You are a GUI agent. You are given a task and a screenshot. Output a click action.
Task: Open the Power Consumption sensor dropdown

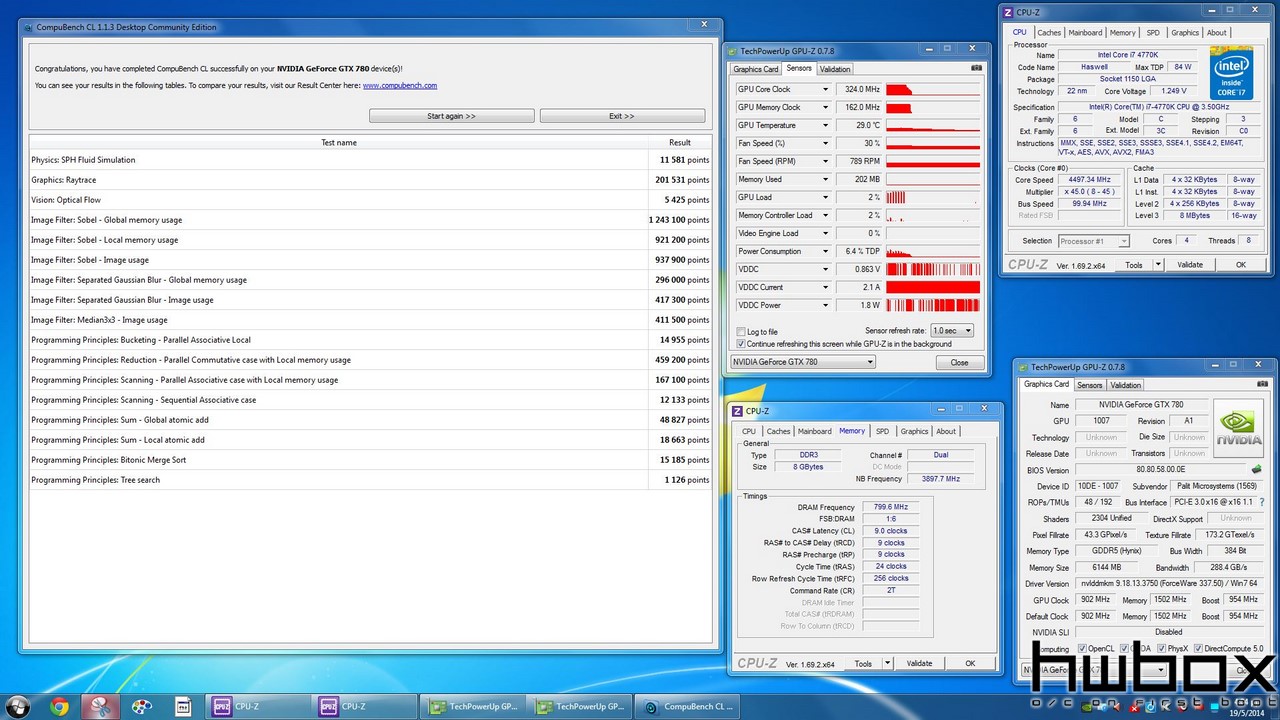click(826, 251)
